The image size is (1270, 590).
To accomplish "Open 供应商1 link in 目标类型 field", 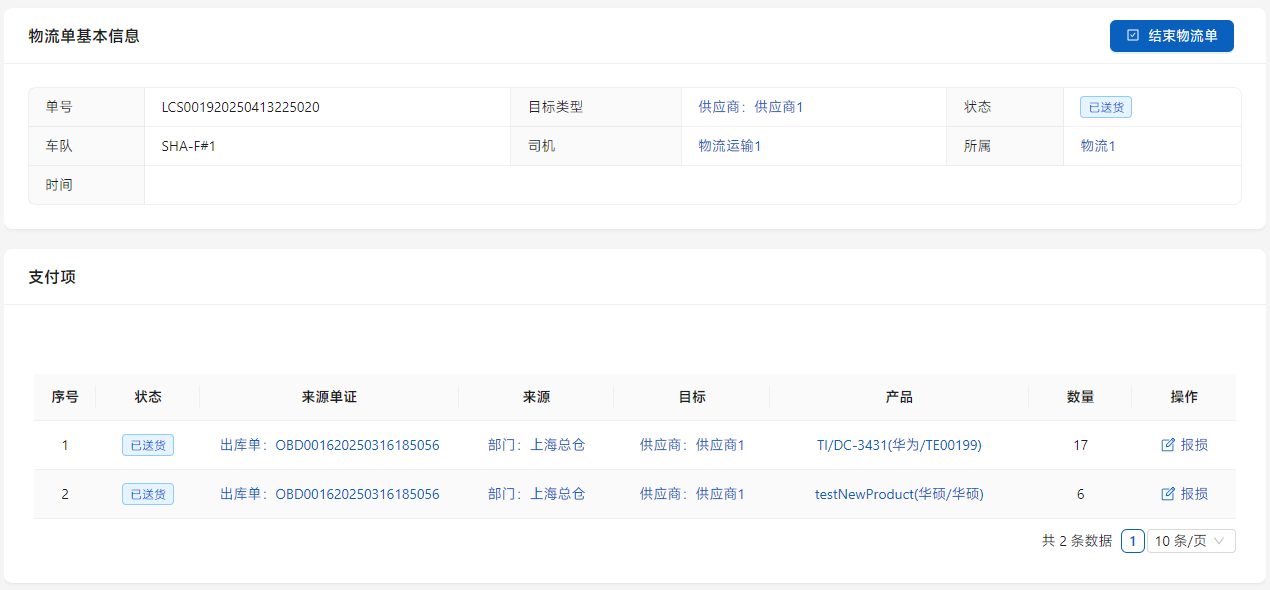I will [750, 107].
